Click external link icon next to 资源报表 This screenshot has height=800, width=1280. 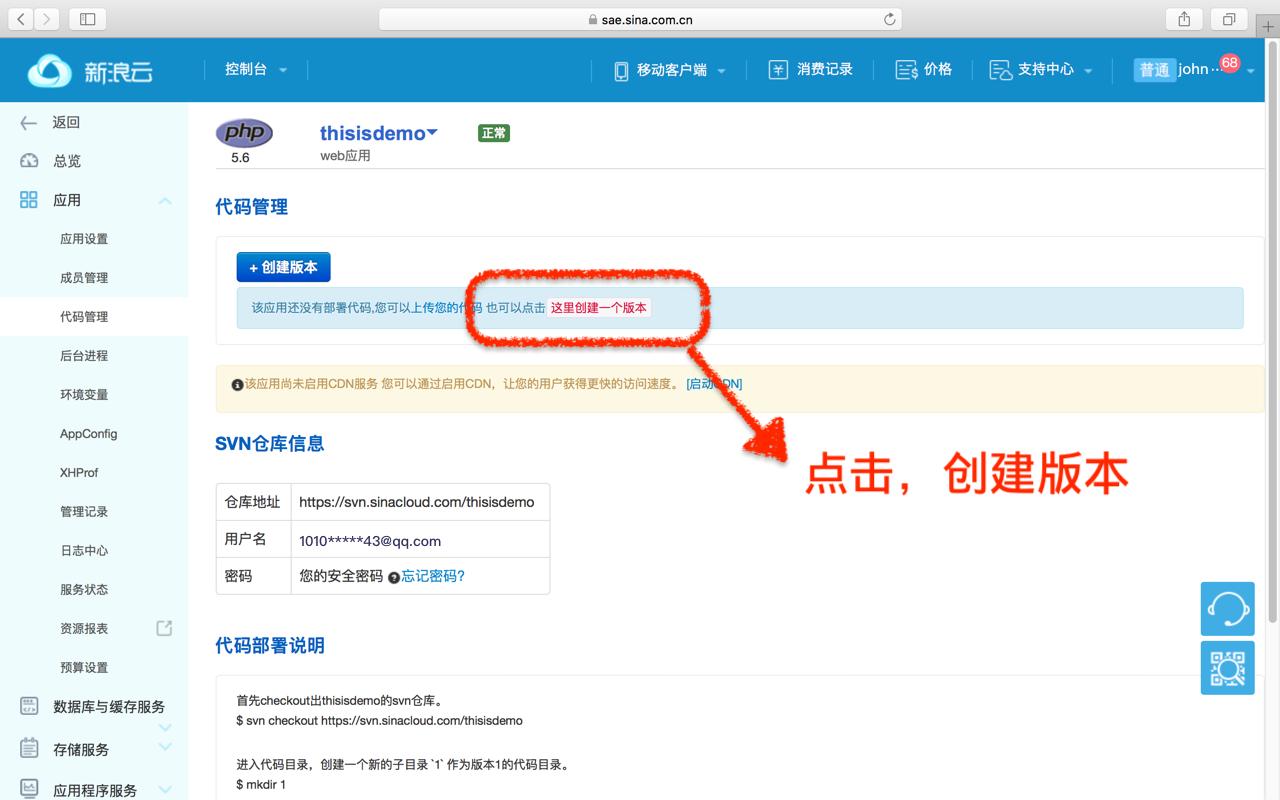pyautogui.click(x=165, y=628)
